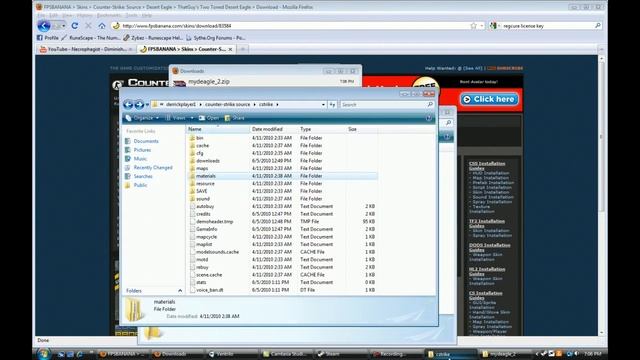
Task: Open a new Firefox tab
Action: [242, 49]
